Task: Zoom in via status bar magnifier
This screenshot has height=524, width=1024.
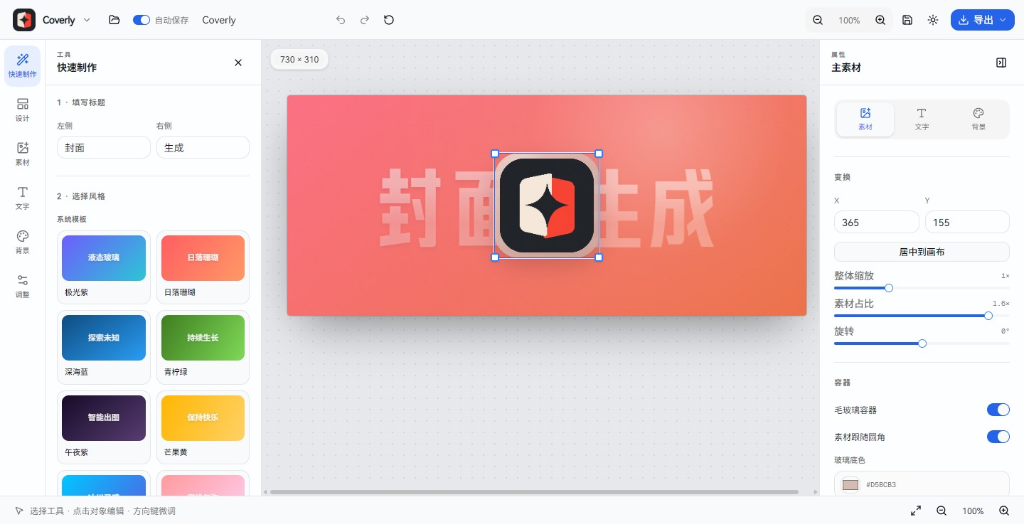Action: (x=1004, y=511)
